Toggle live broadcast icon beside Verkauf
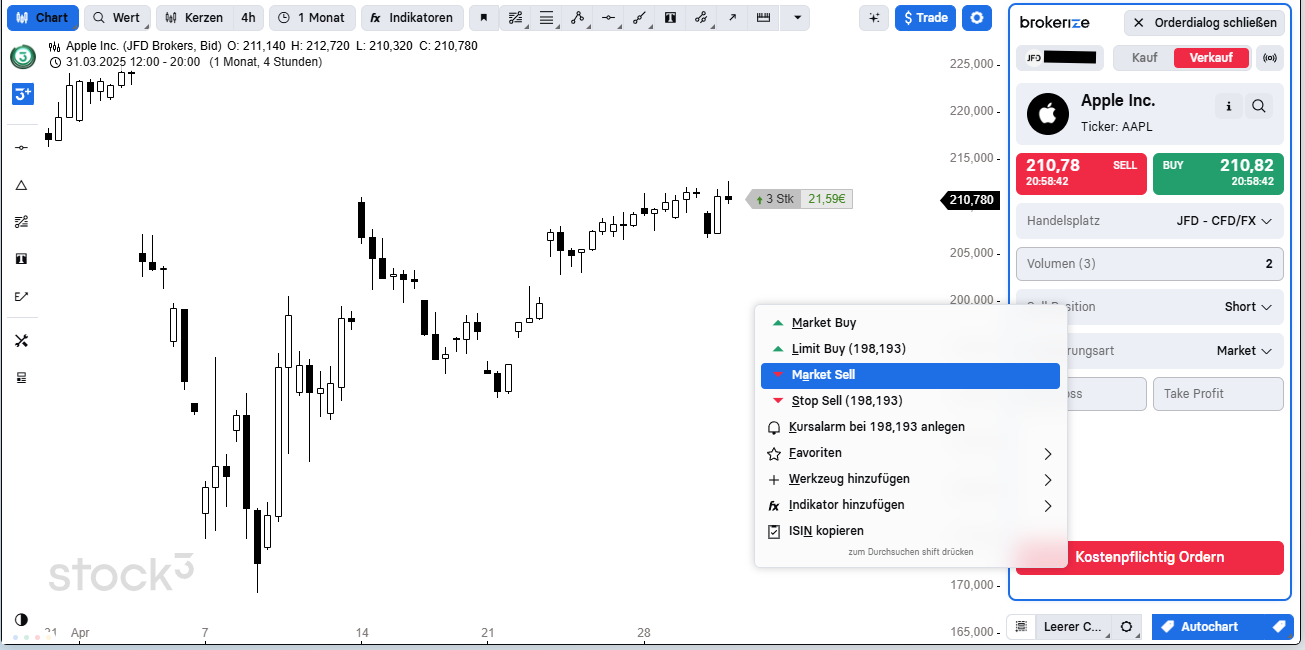1305x650 pixels. point(1270,58)
